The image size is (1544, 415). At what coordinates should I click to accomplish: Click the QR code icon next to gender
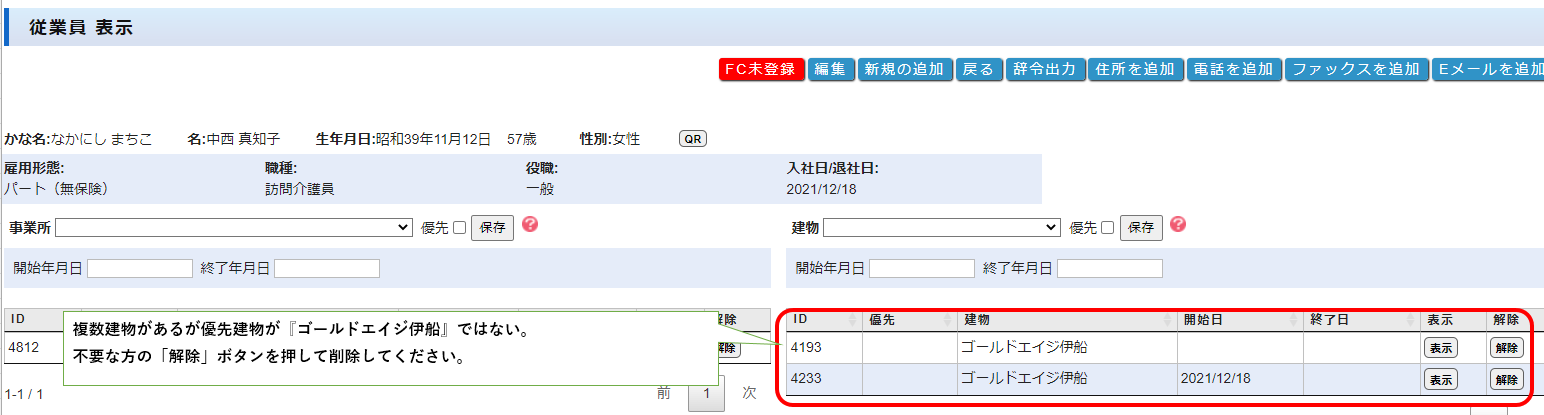692,139
